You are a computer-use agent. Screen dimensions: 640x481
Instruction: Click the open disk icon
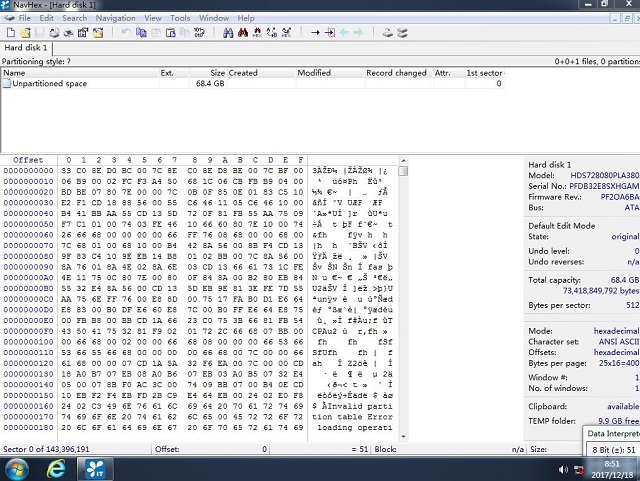(387, 33)
